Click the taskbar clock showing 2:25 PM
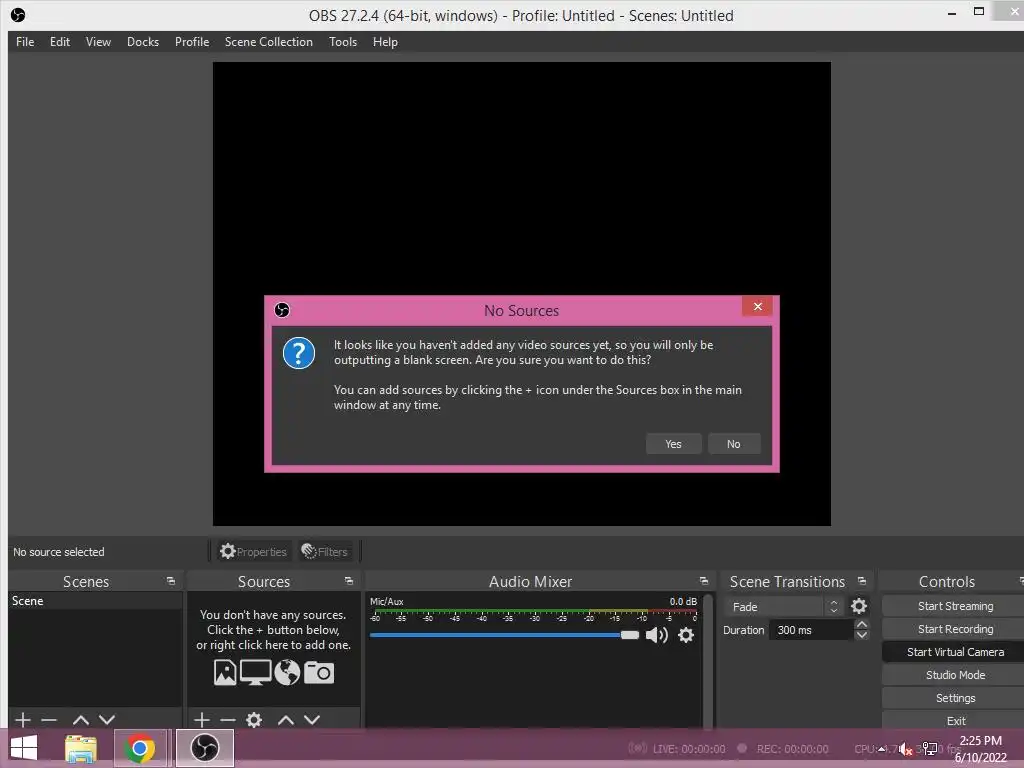 click(x=980, y=748)
